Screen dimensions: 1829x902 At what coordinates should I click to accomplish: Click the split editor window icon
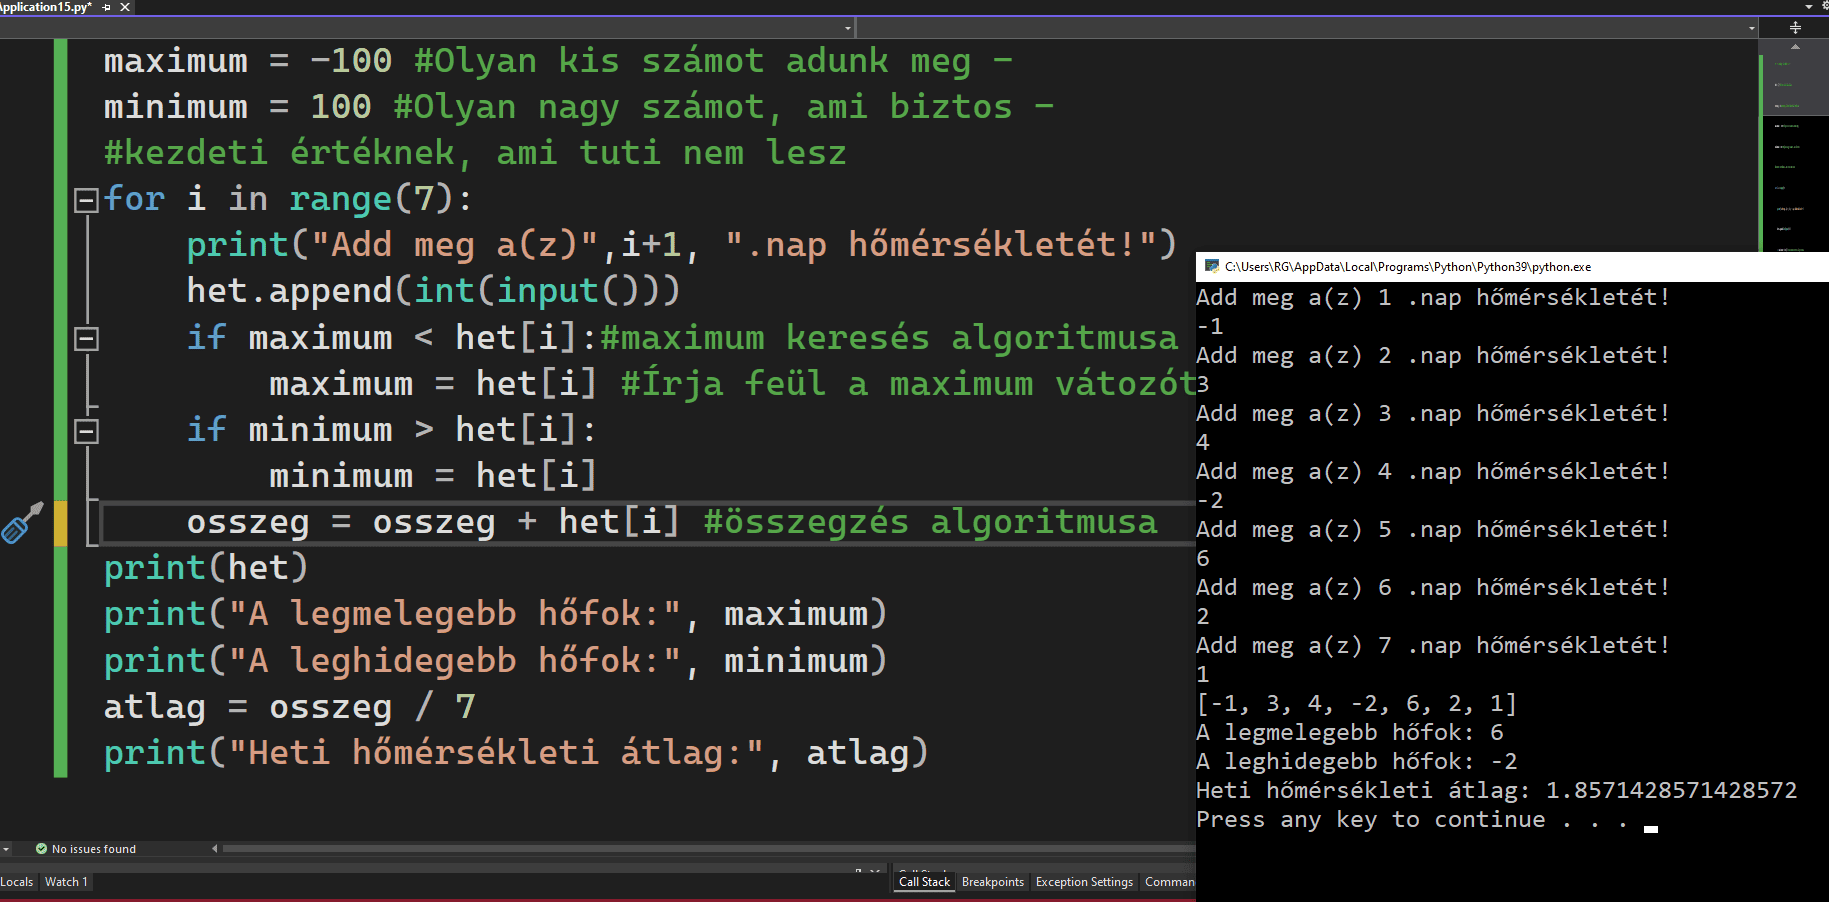pyautogui.click(x=1795, y=28)
